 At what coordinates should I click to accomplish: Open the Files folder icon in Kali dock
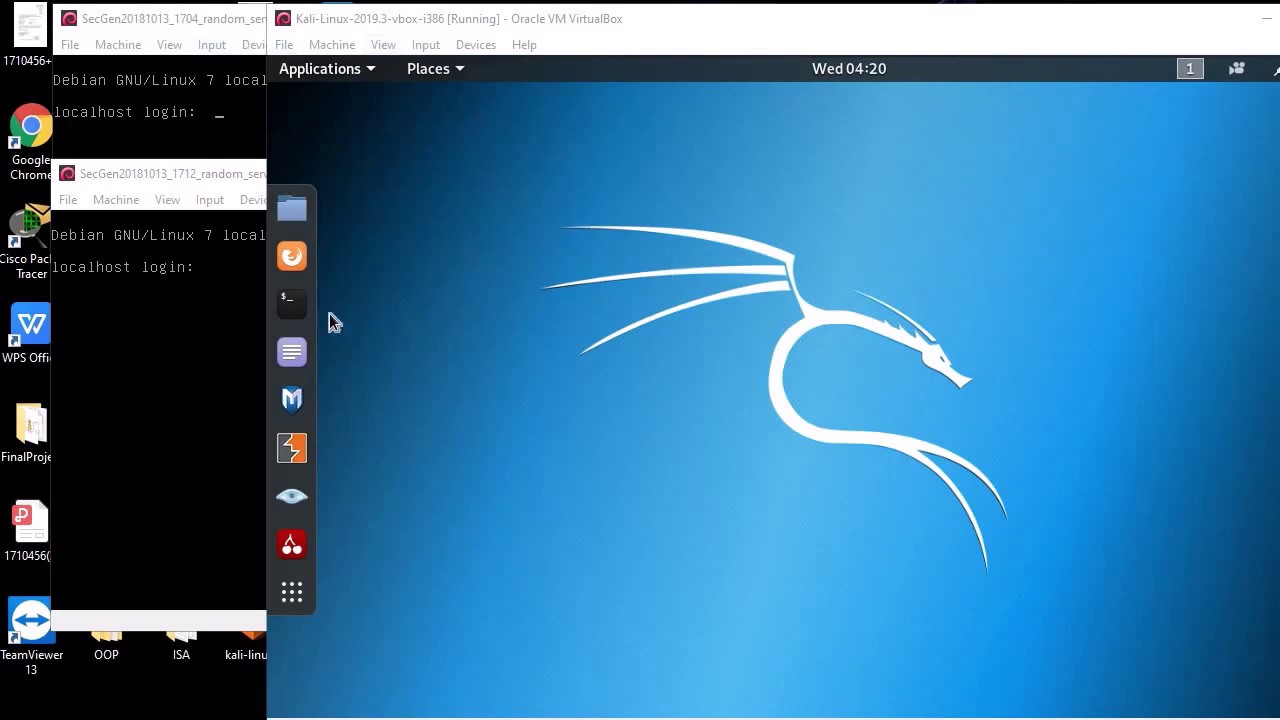tap(292, 208)
